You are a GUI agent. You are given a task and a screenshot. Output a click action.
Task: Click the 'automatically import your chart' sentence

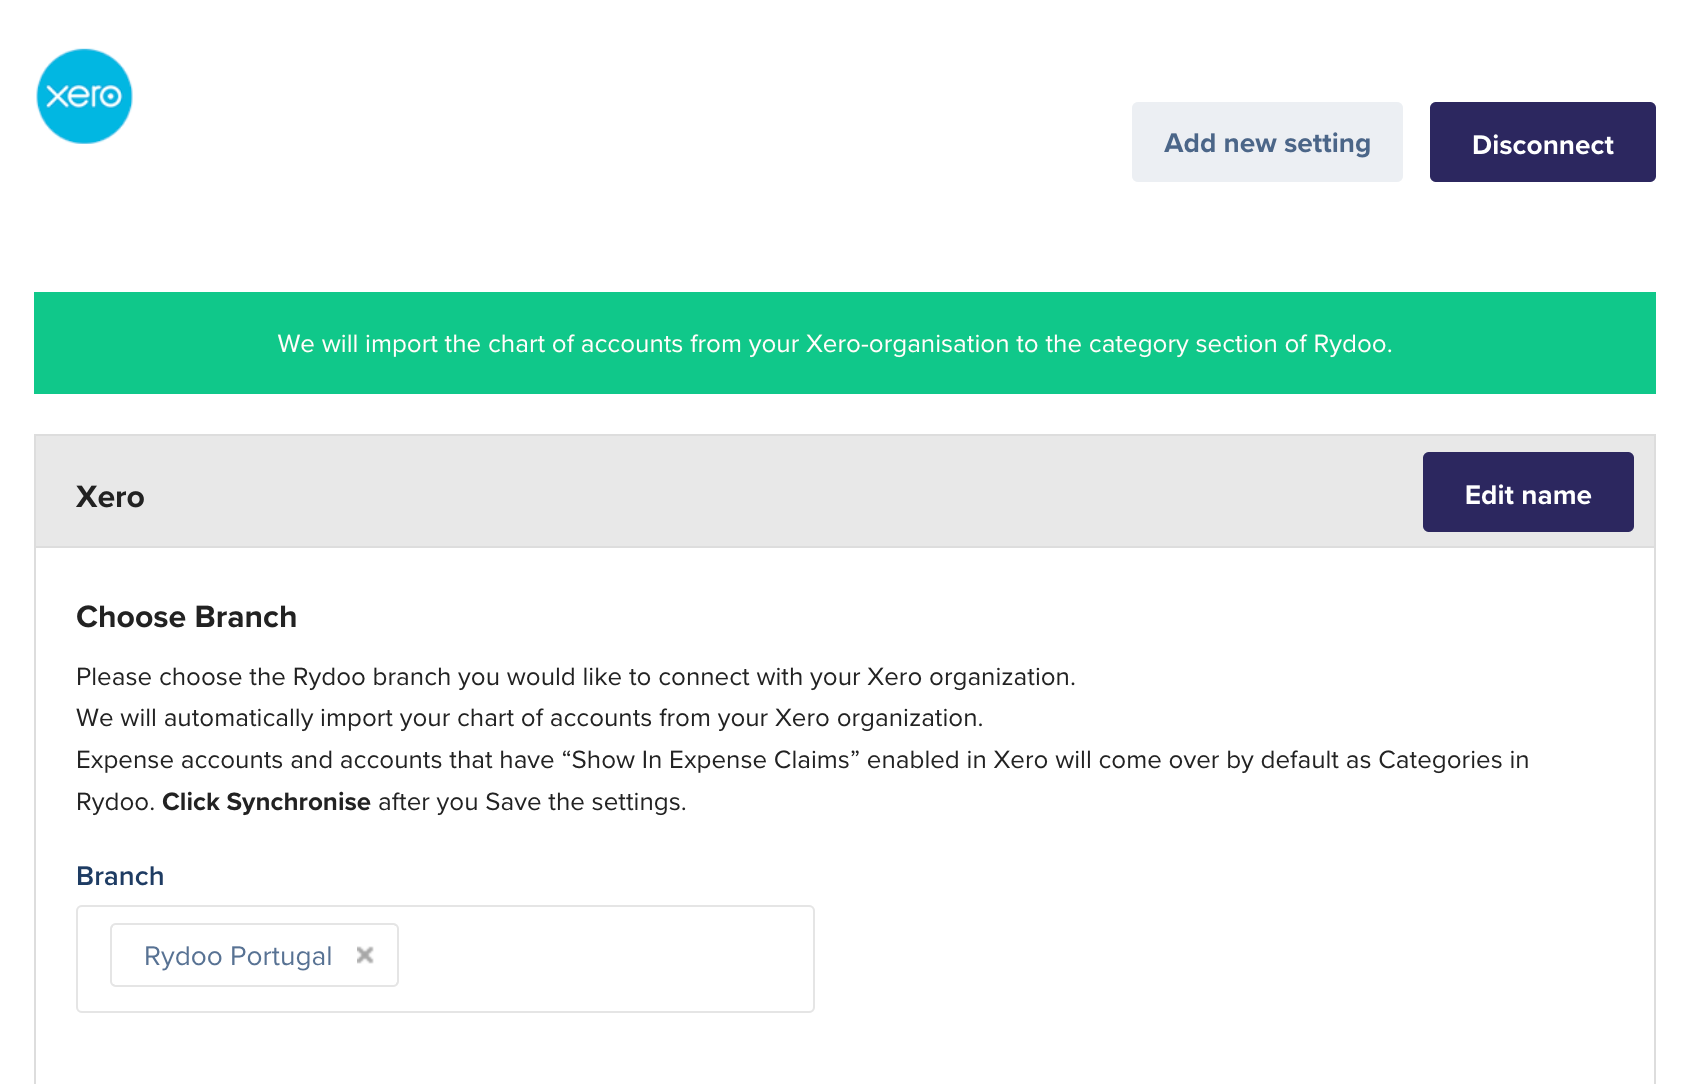pyautogui.click(x=530, y=718)
